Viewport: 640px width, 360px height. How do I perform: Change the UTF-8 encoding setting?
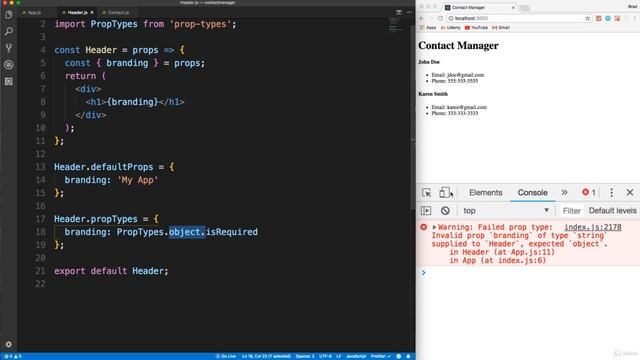[325, 356]
